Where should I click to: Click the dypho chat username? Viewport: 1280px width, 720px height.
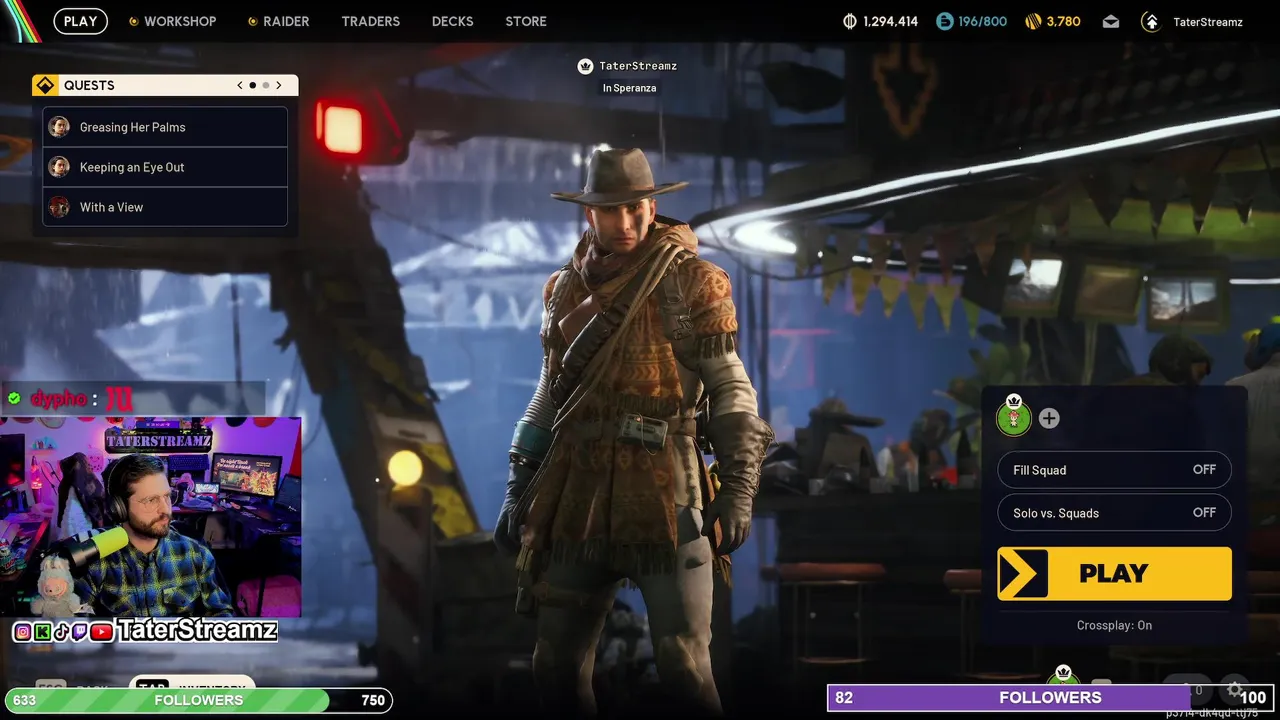(58, 399)
